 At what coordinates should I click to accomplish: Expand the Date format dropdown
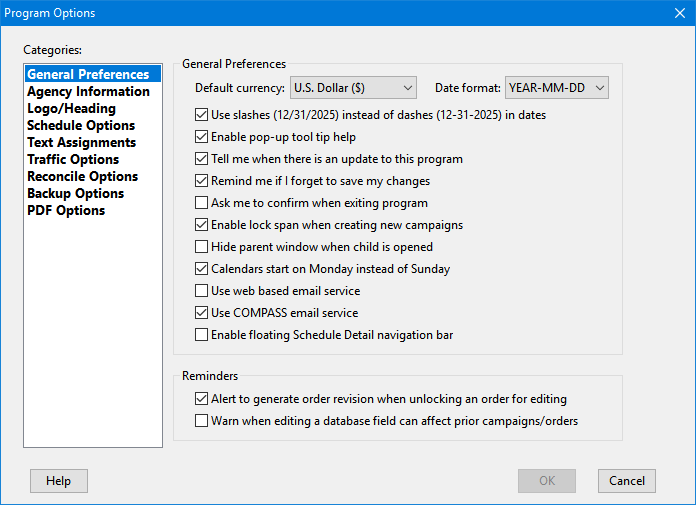tap(556, 88)
